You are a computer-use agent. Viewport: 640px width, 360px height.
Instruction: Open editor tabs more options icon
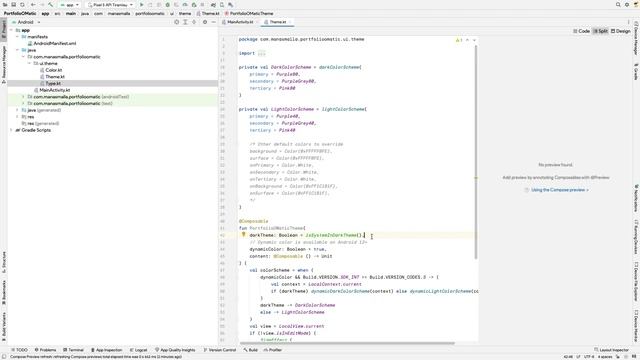629,22
